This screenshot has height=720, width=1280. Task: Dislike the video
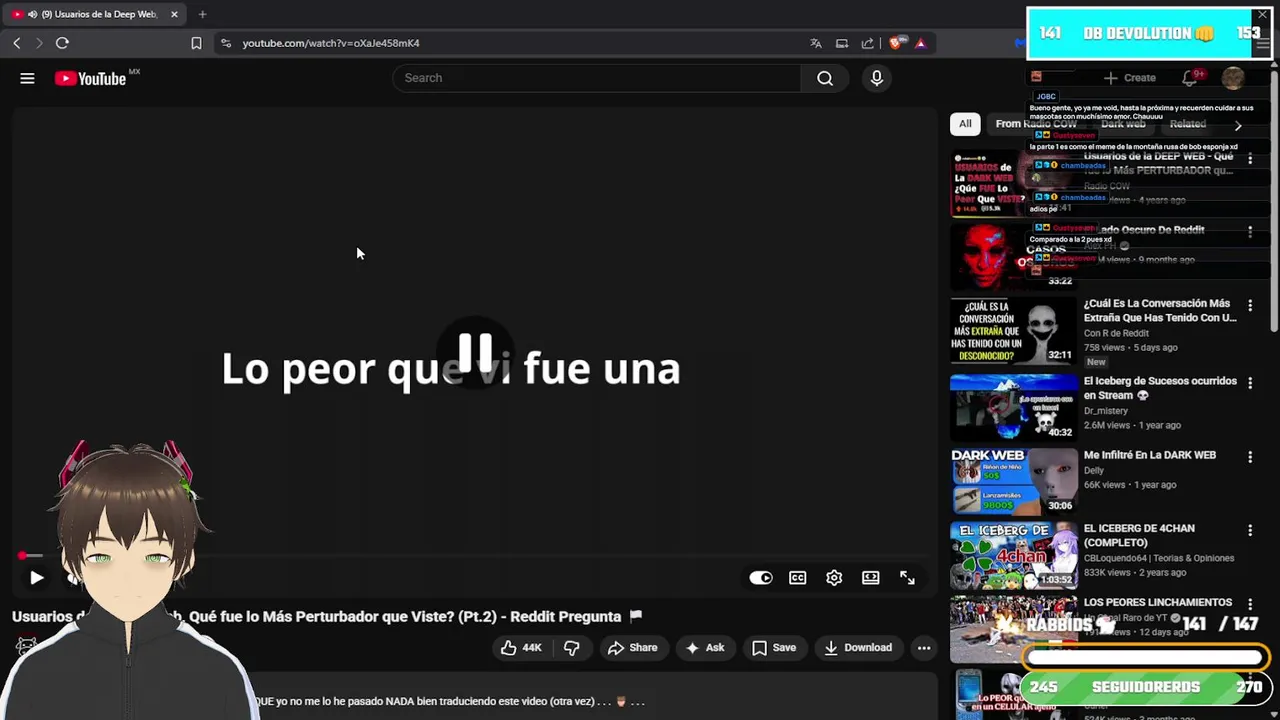(571, 647)
